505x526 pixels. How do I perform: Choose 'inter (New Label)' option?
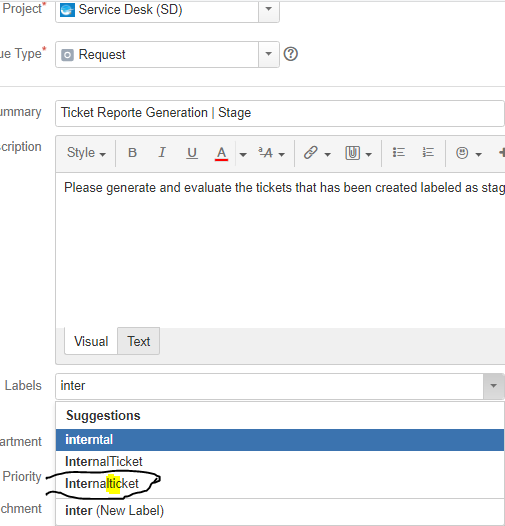[280, 511]
